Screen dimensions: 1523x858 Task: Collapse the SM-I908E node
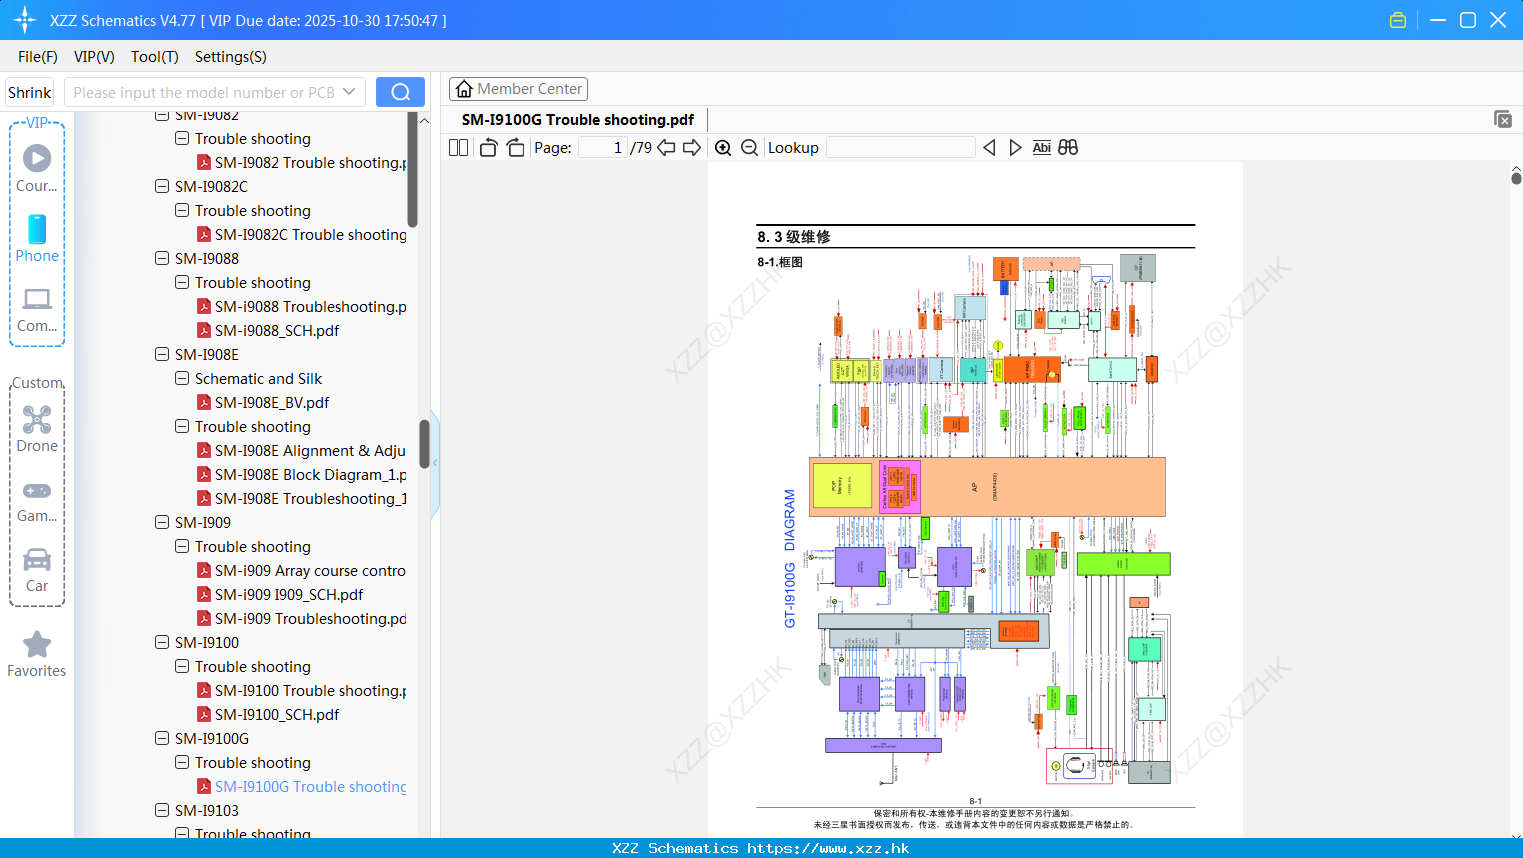pyautogui.click(x=162, y=354)
